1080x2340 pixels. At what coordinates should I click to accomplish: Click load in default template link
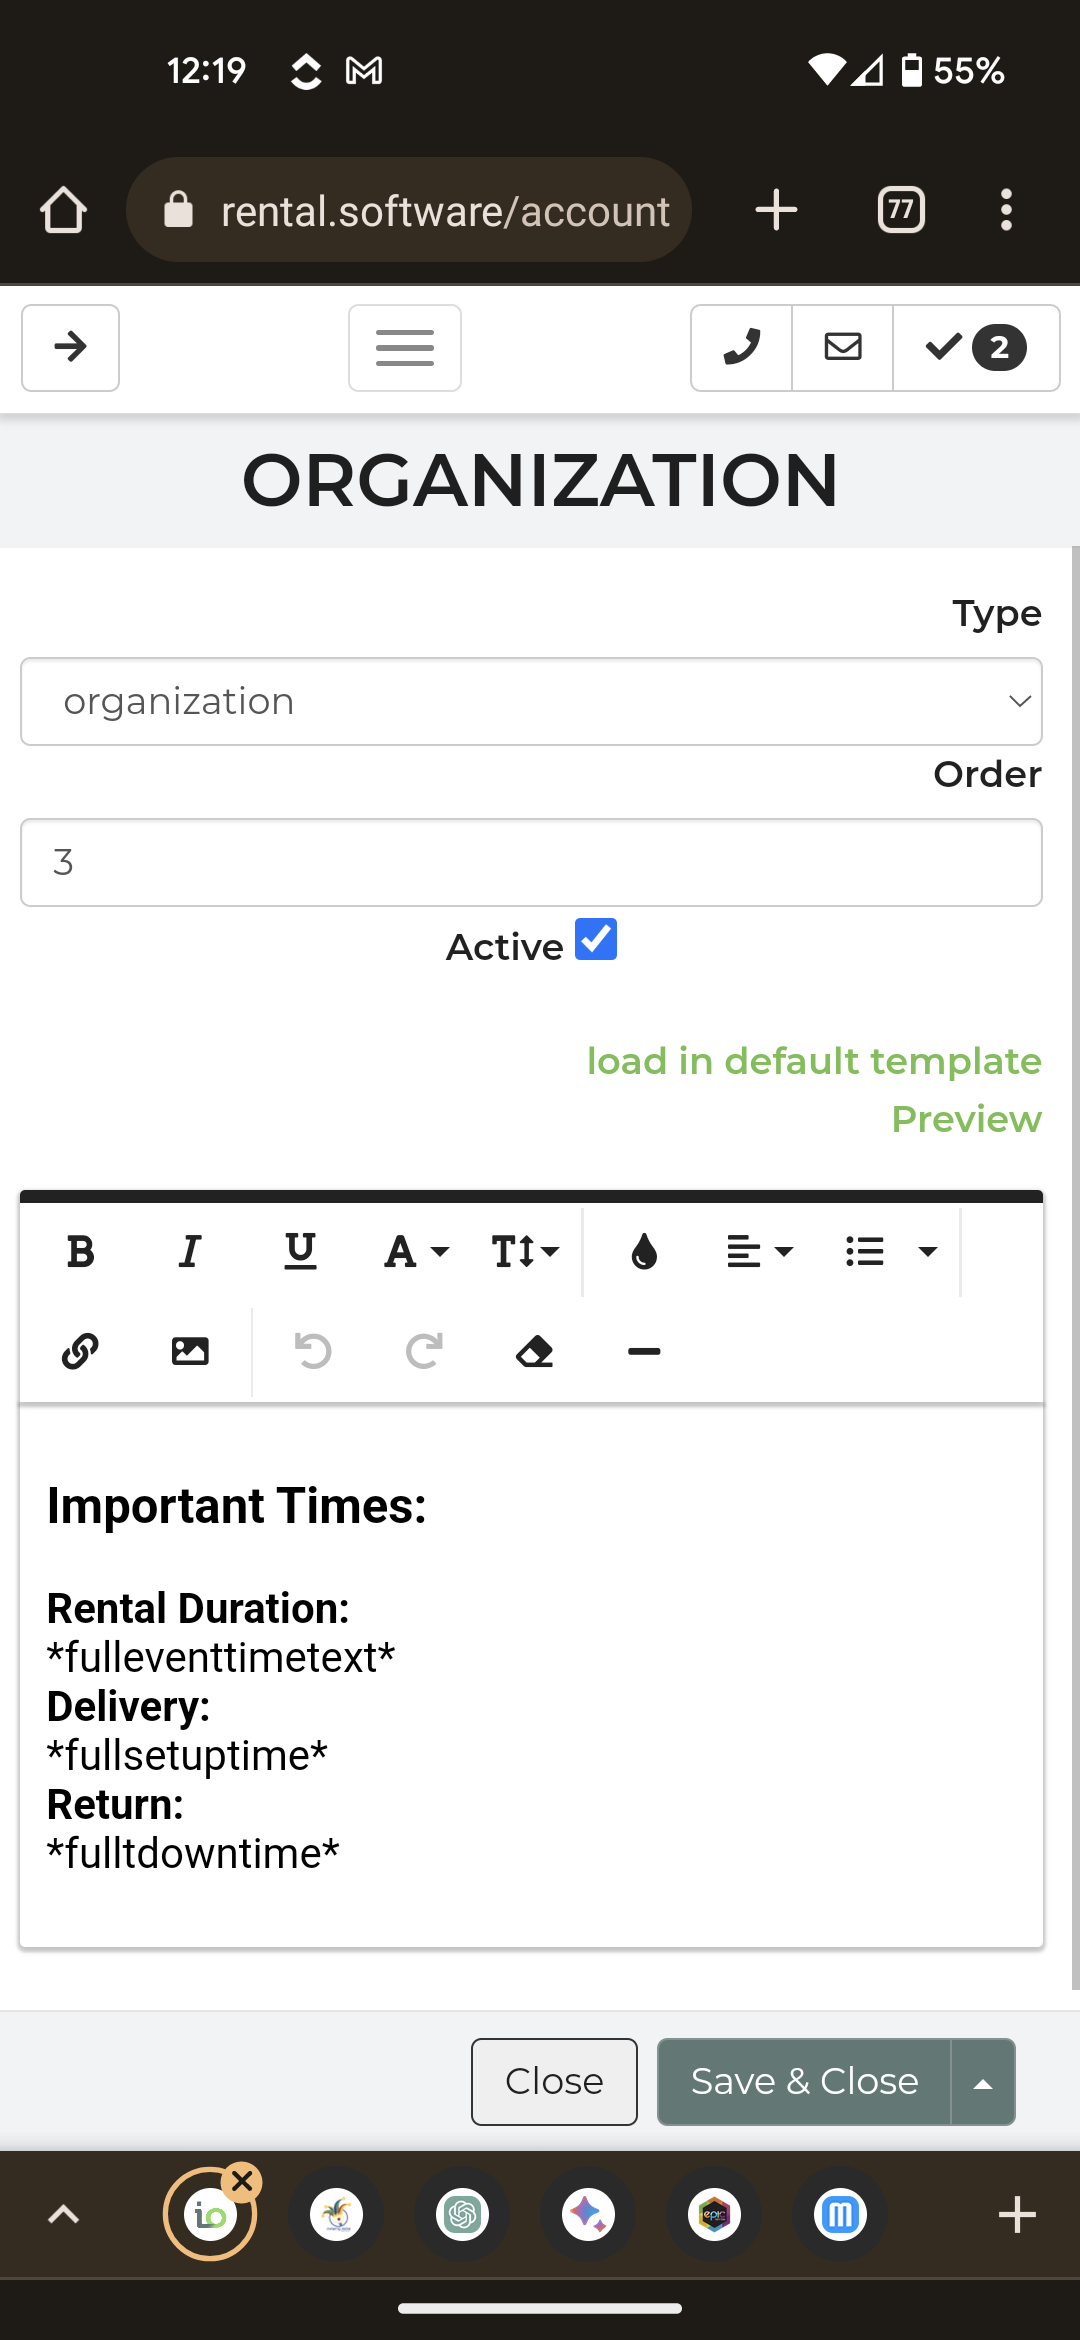(x=814, y=1061)
